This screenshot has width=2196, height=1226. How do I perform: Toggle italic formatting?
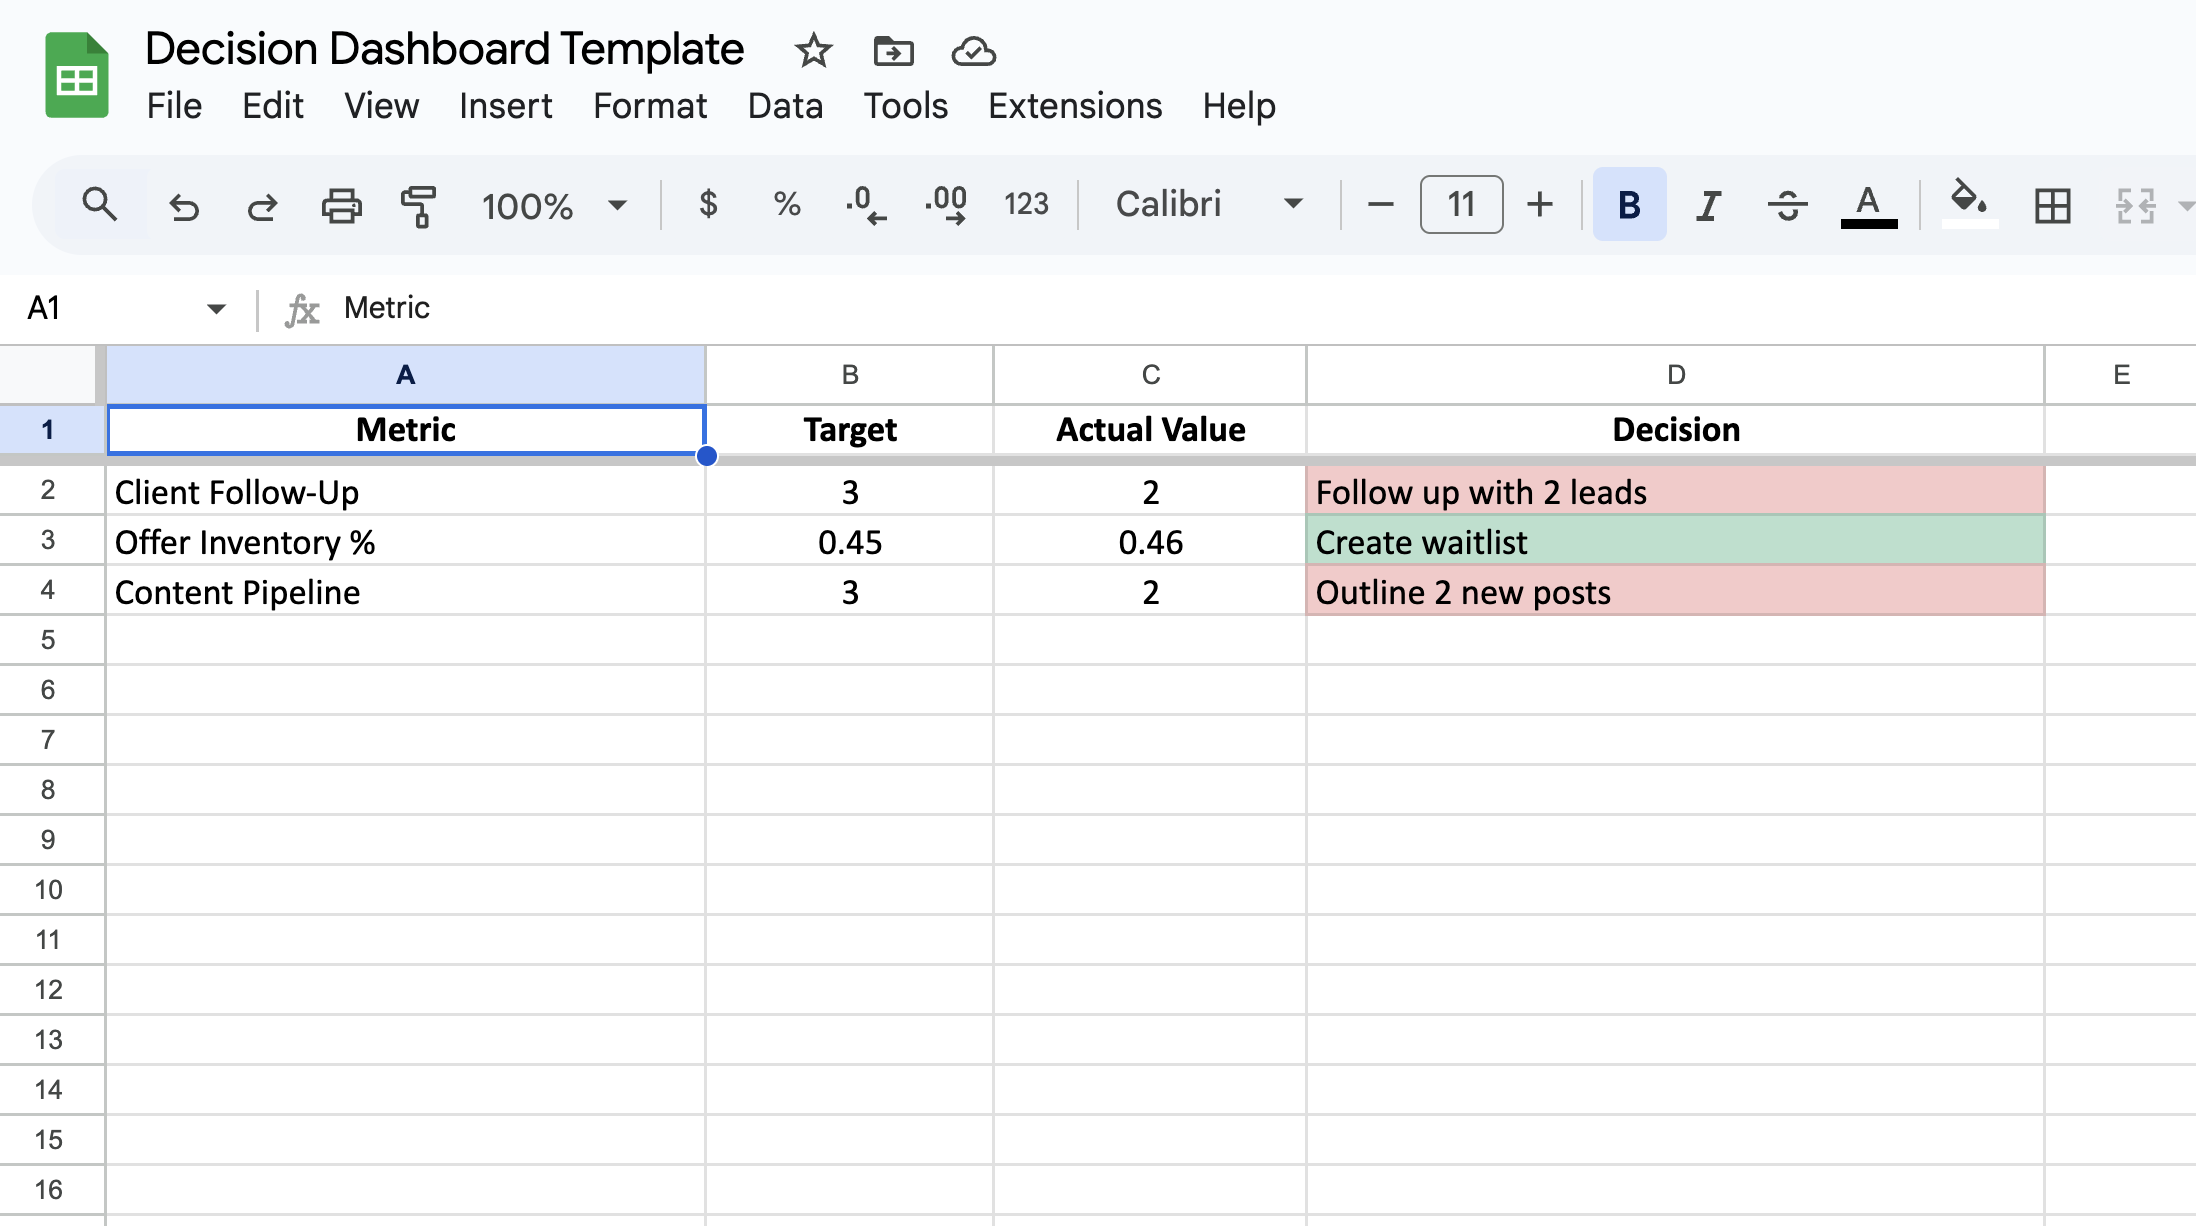(x=1708, y=205)
